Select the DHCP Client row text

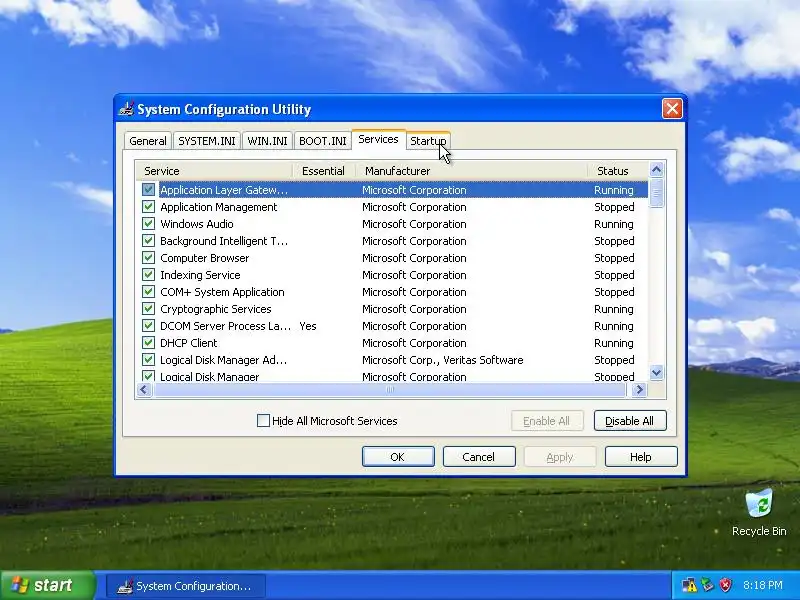pos(188,343)
